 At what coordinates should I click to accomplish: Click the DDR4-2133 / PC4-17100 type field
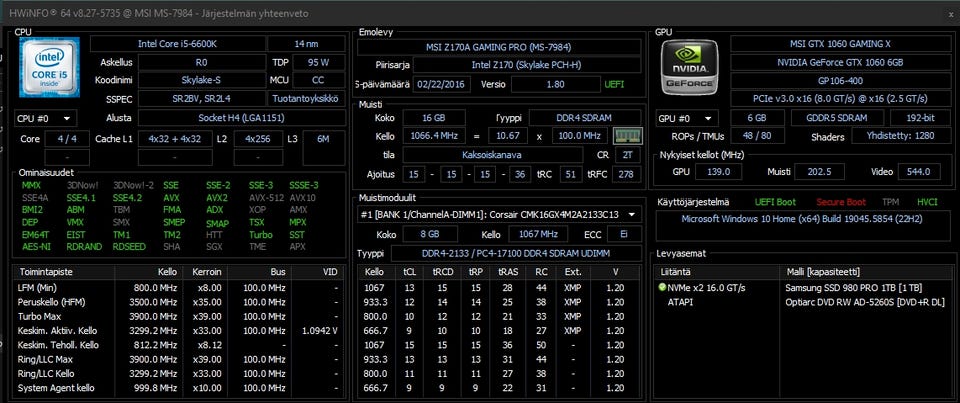(516, 253)
